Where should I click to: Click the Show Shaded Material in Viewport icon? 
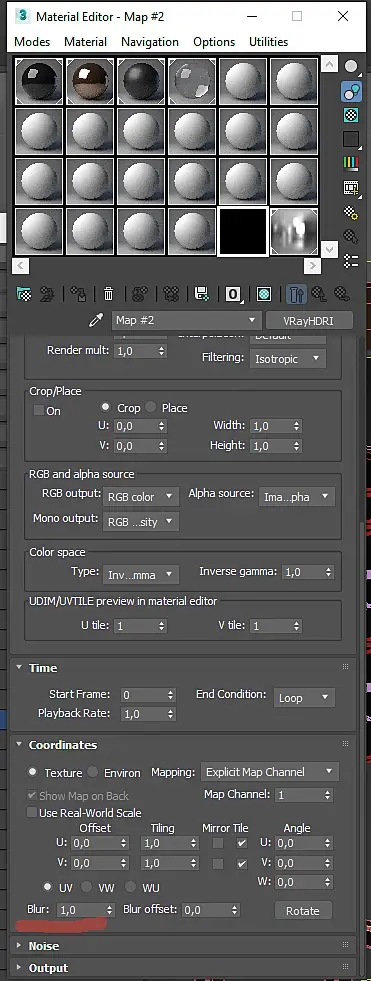pos(264,293)
